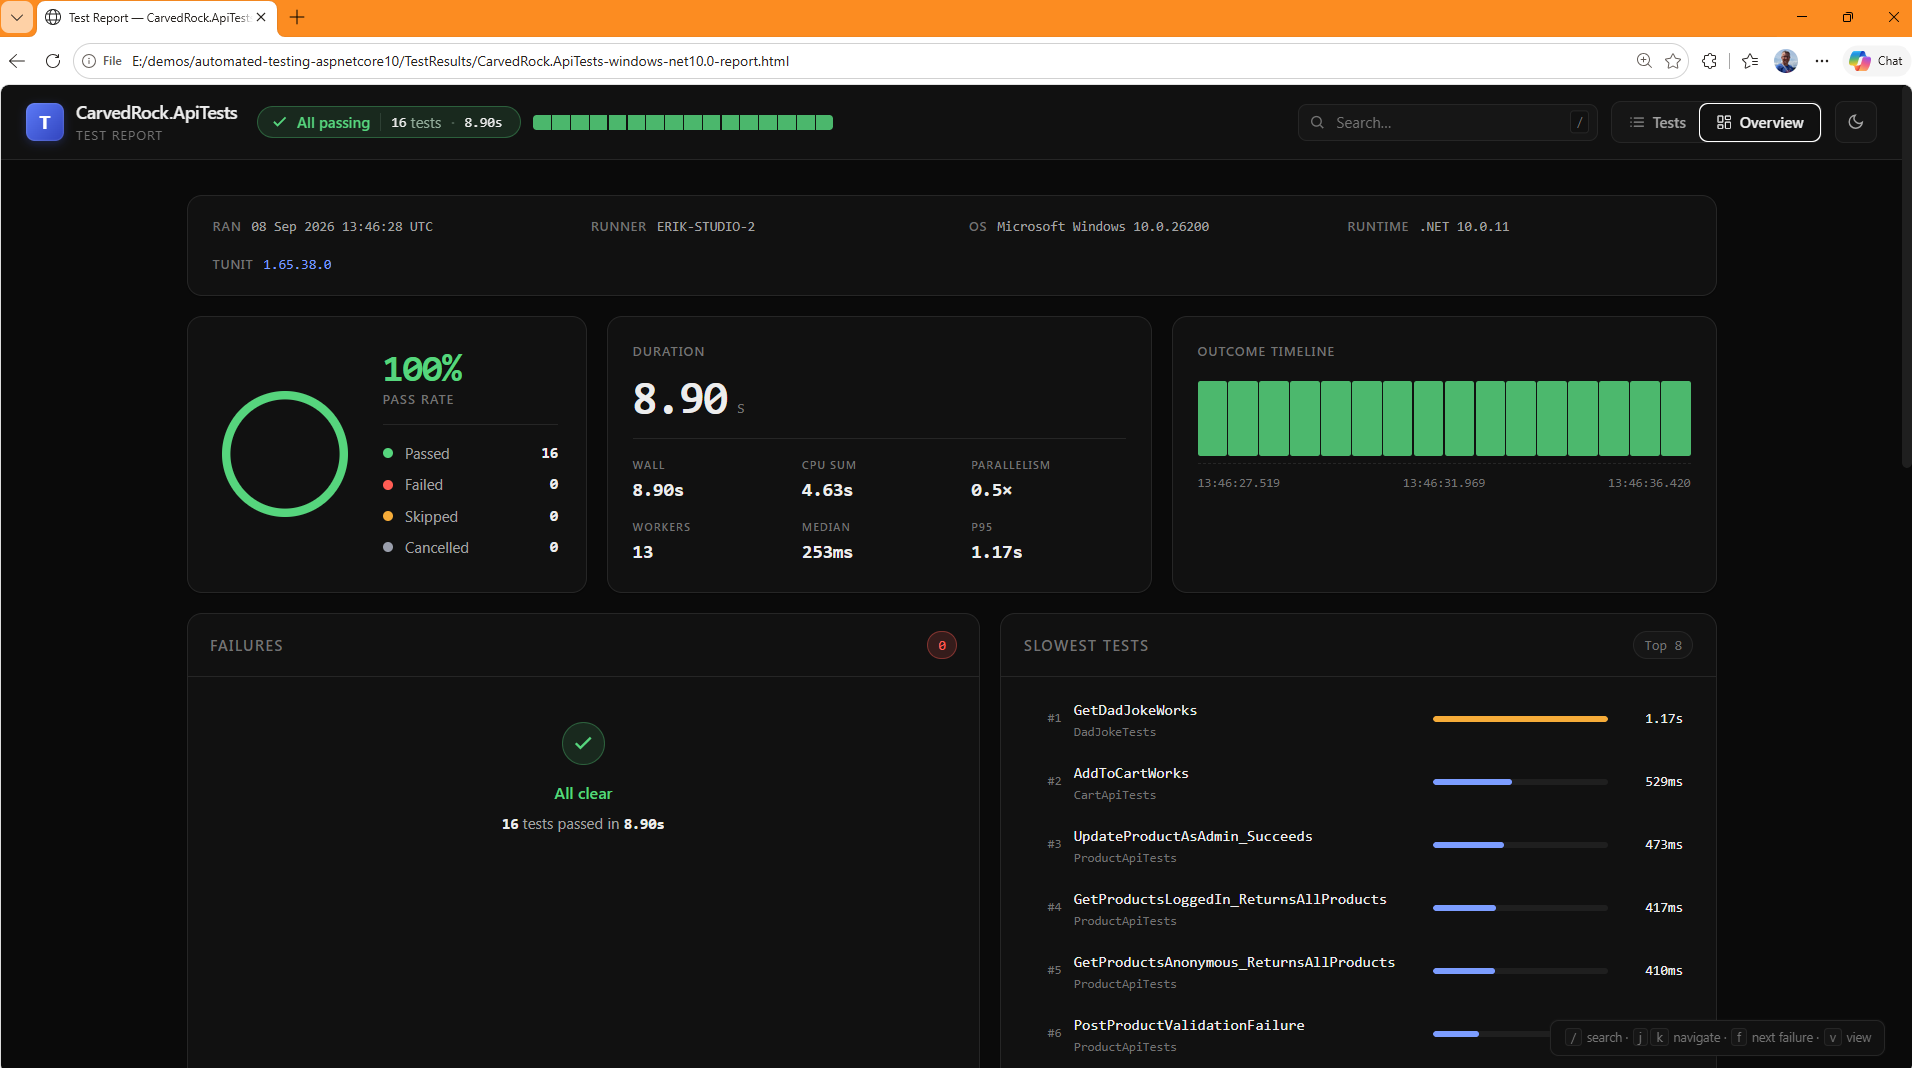This screenshot has width=1912, height=1068.
Task: Open the PostProductValidationFailure test row
Action: [x=1358, y=1034]
